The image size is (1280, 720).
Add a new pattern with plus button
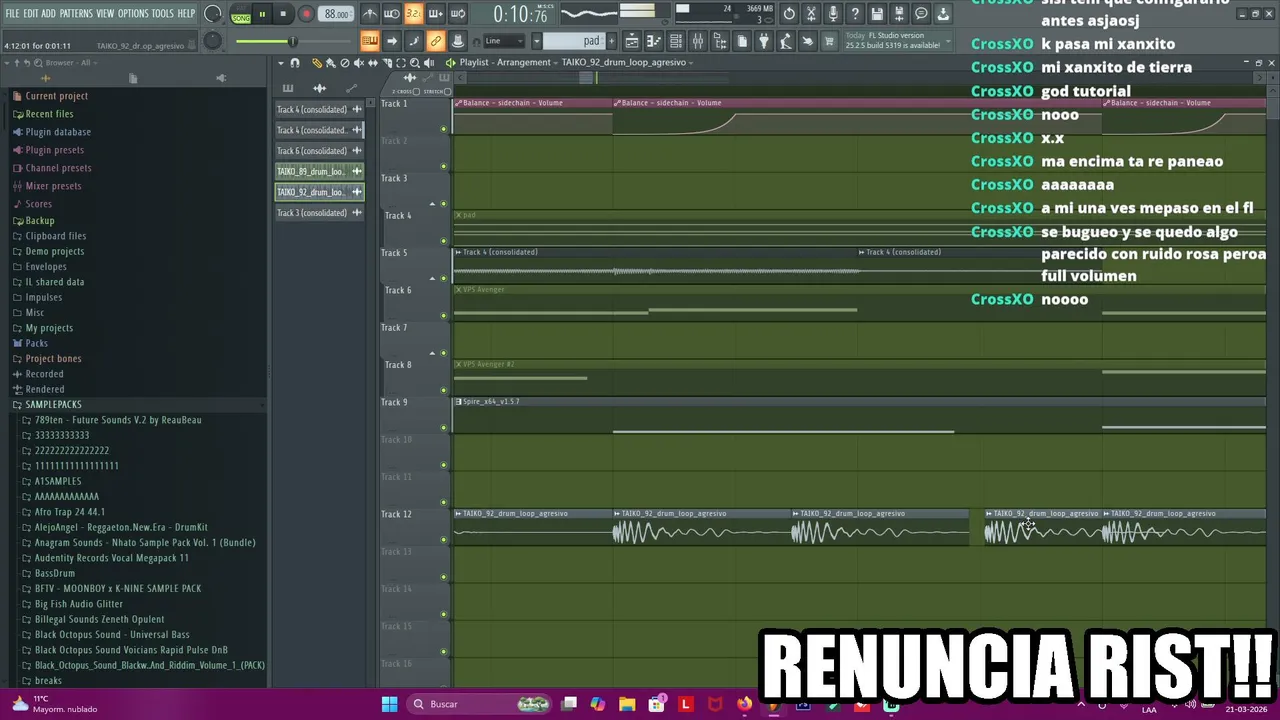(x=610, y=41)
